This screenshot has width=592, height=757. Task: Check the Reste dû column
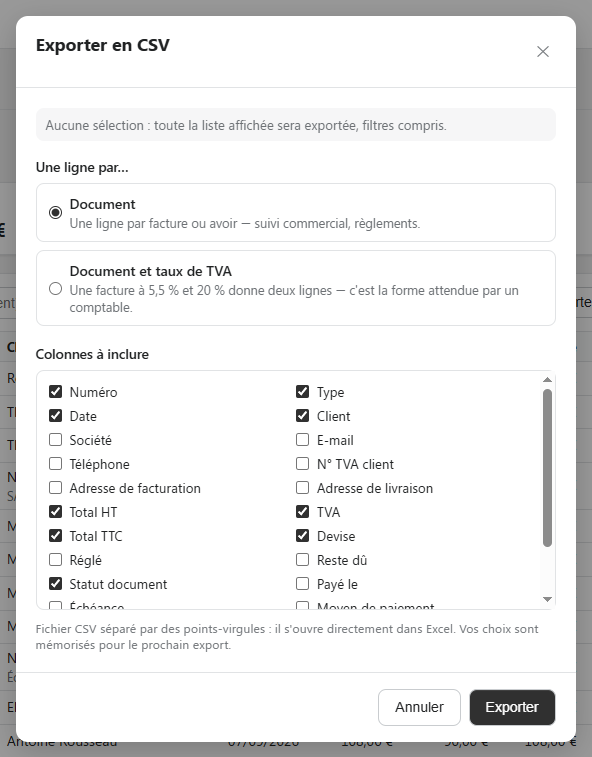[302, 560]
